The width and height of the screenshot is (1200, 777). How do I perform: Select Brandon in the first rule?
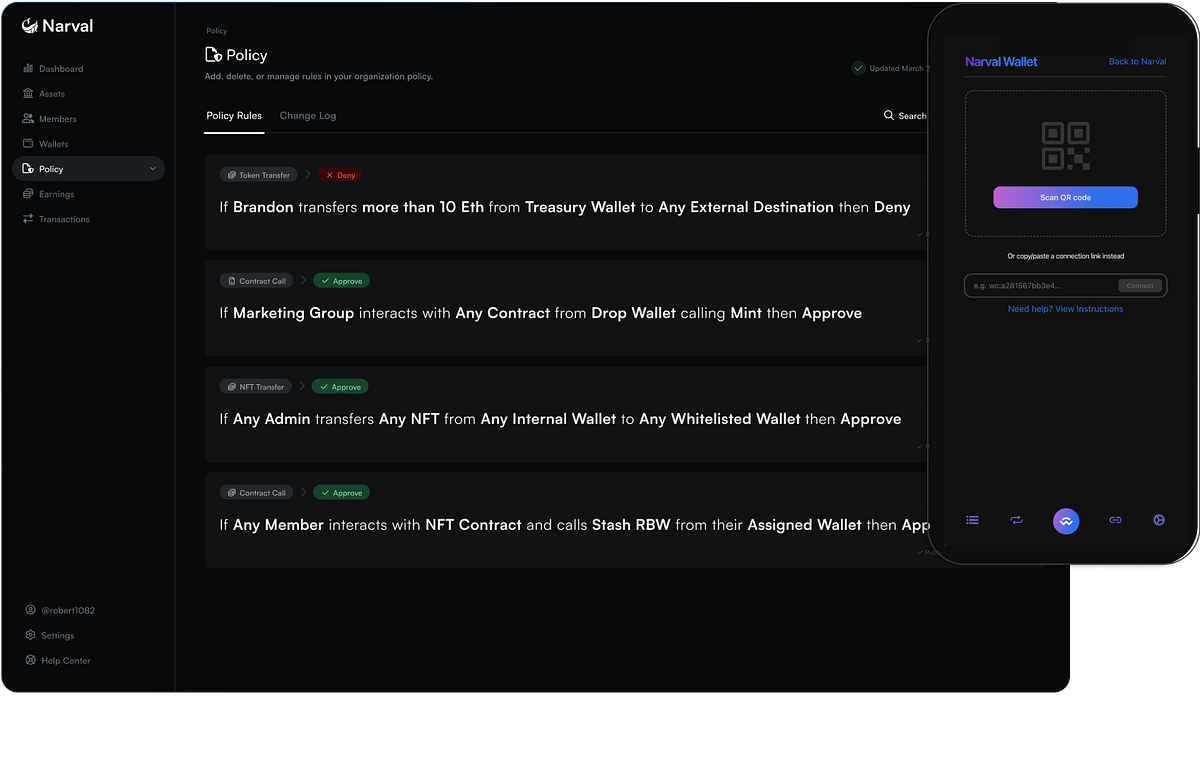coord(263,207)
